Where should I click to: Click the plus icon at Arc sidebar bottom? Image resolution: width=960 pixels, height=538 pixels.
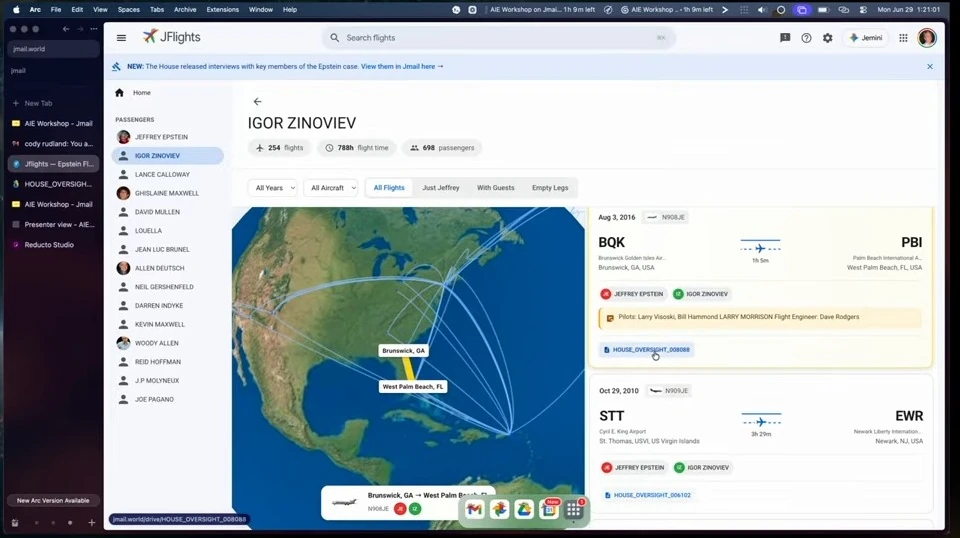point(91,523)
